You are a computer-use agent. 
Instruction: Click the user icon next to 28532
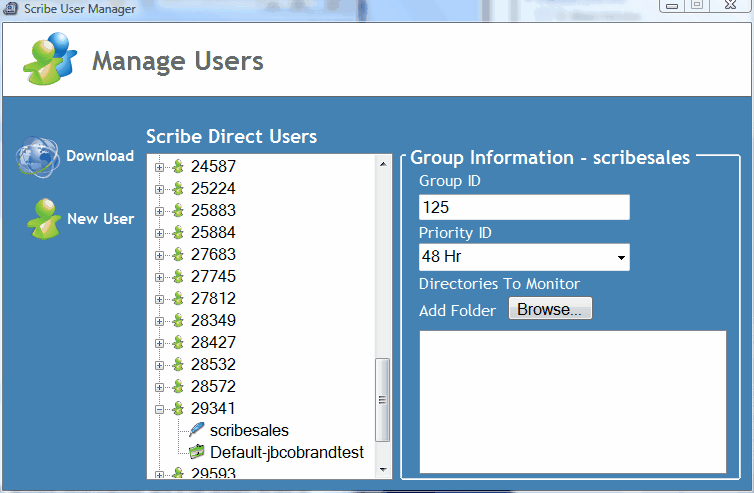pyautogui.click(x=178, y=365)
